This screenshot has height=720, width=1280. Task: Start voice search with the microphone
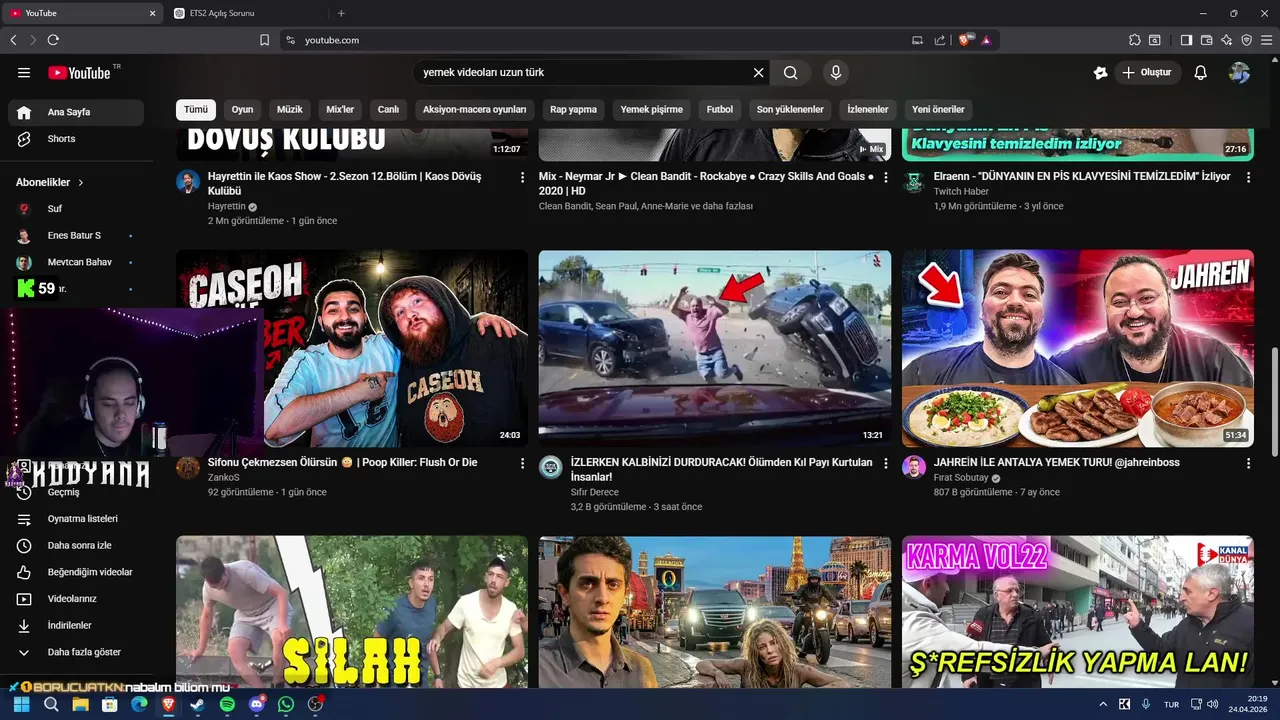coord(836,73)
